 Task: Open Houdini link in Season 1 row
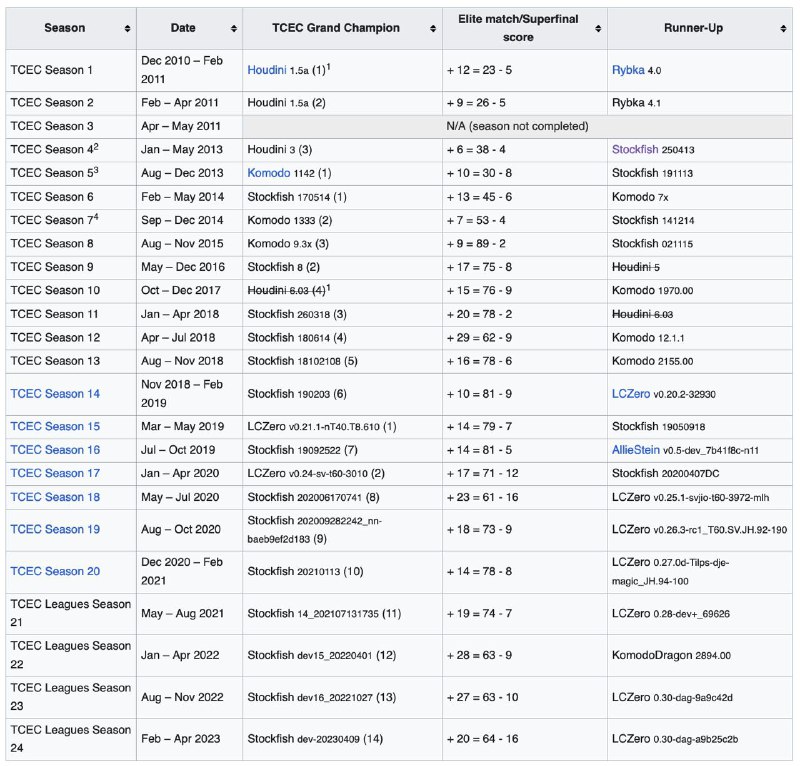[x=267, y=70]
